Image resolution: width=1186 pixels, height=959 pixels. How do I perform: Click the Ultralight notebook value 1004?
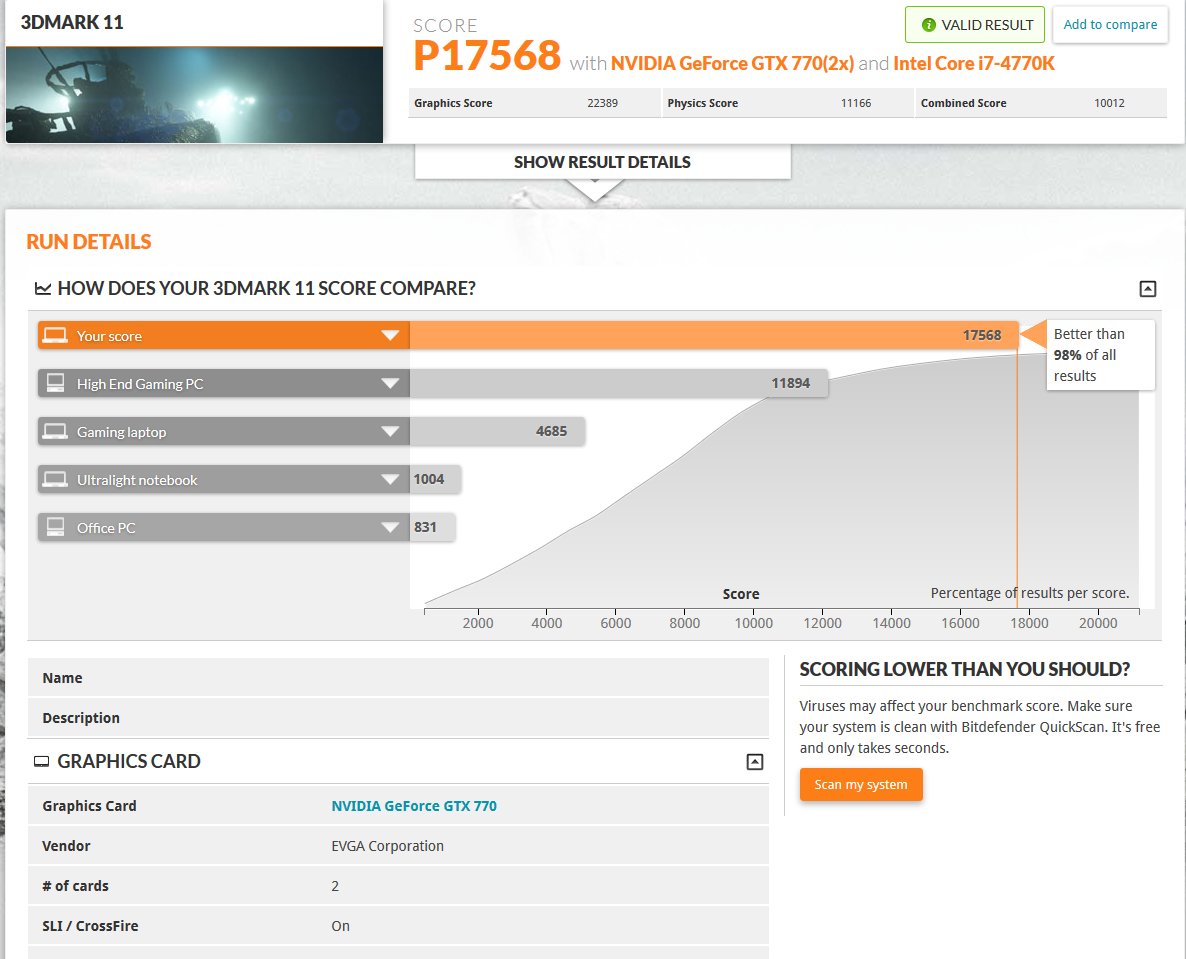(x=429, y=479)
